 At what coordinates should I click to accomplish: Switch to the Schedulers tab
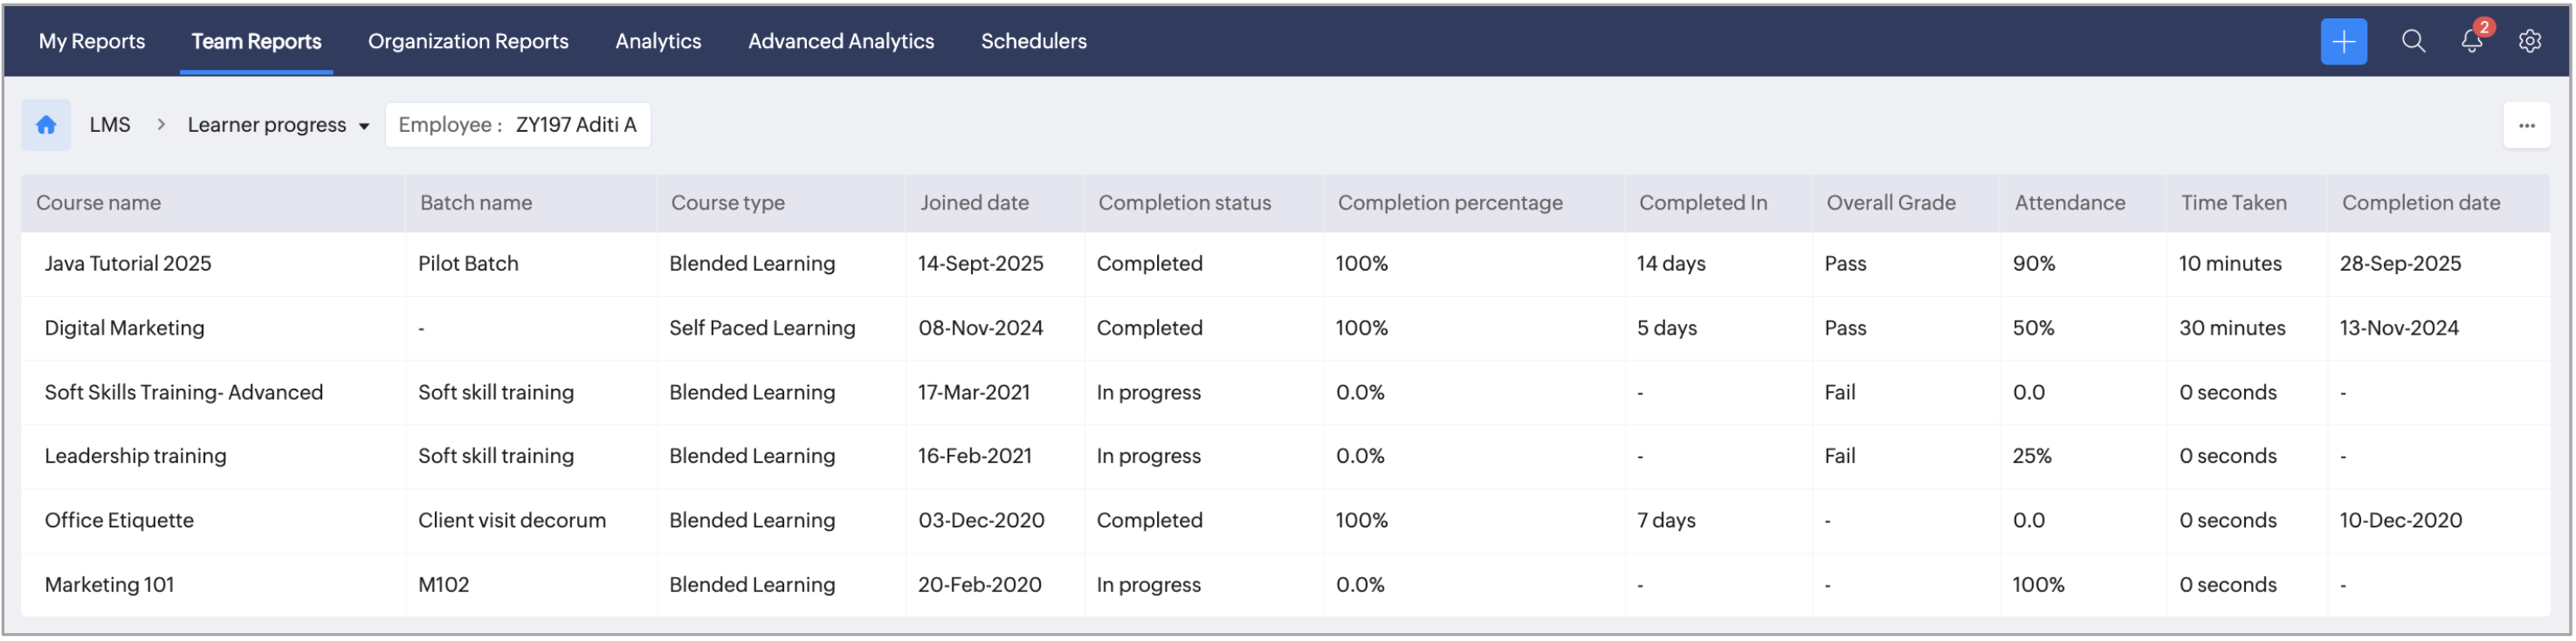click(1033, 42)
